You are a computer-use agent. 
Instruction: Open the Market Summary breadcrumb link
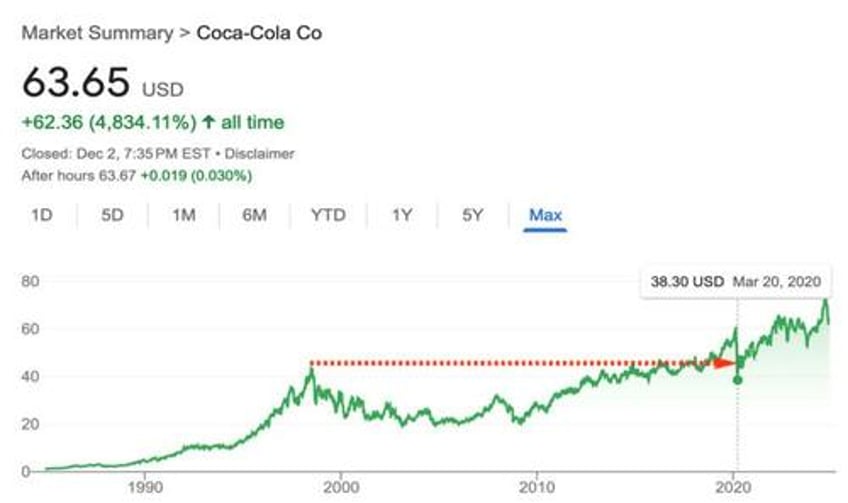click(97, 33)
